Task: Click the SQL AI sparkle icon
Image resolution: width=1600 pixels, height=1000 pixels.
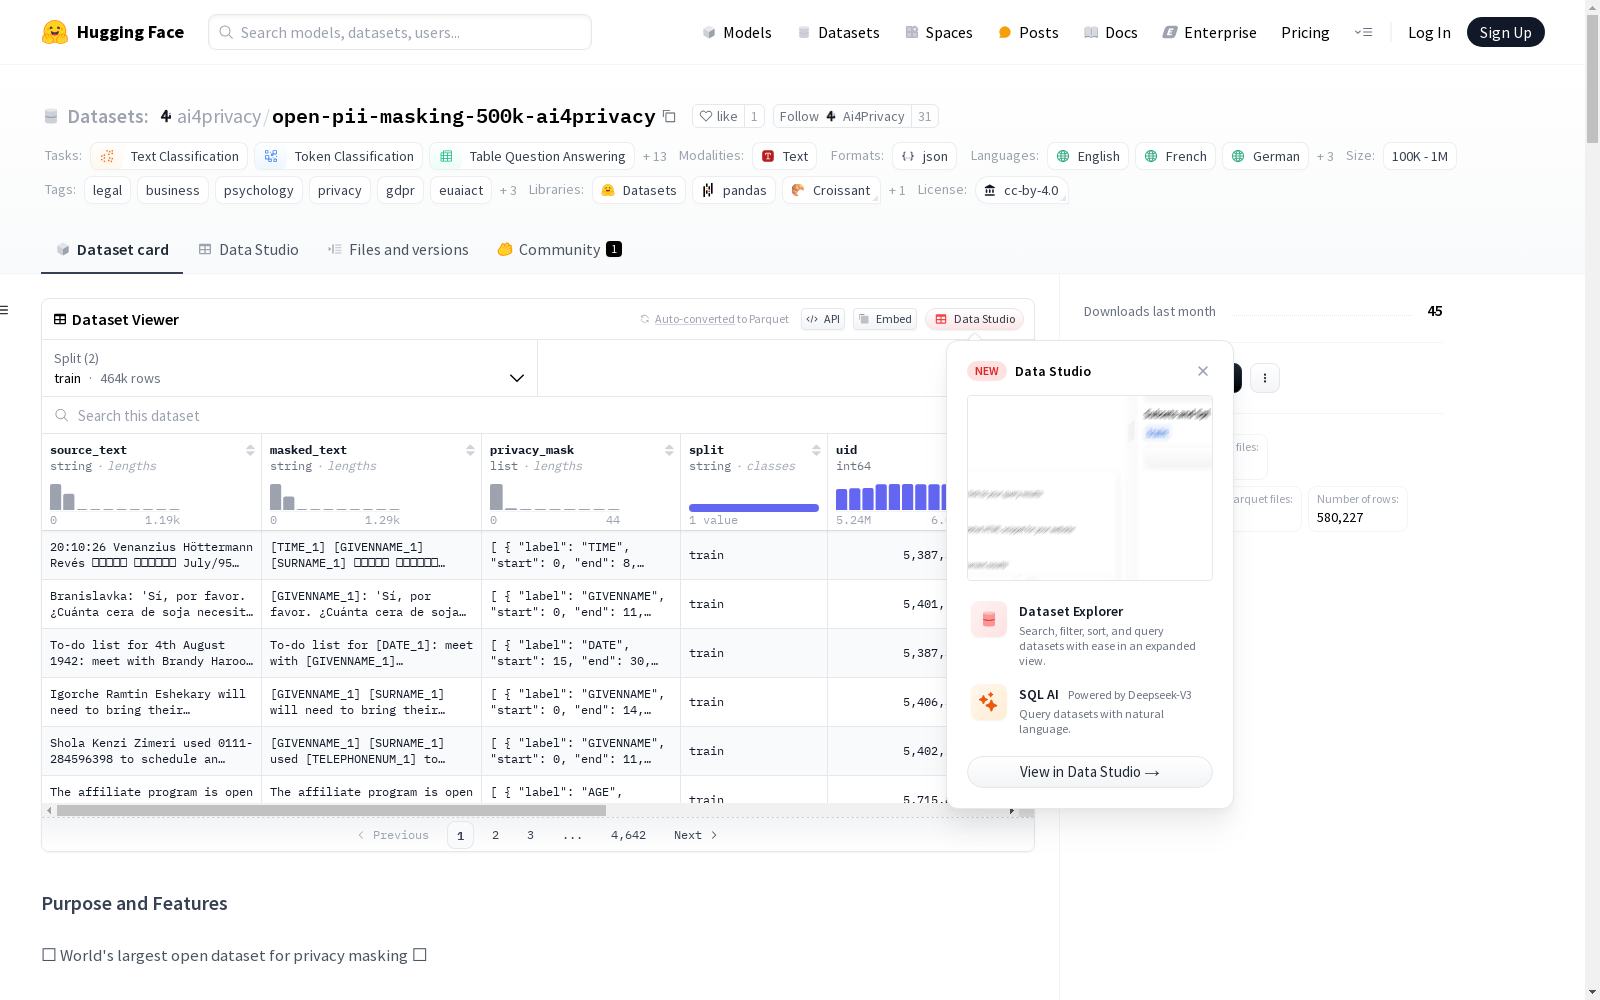Action: tap(989, 702)
